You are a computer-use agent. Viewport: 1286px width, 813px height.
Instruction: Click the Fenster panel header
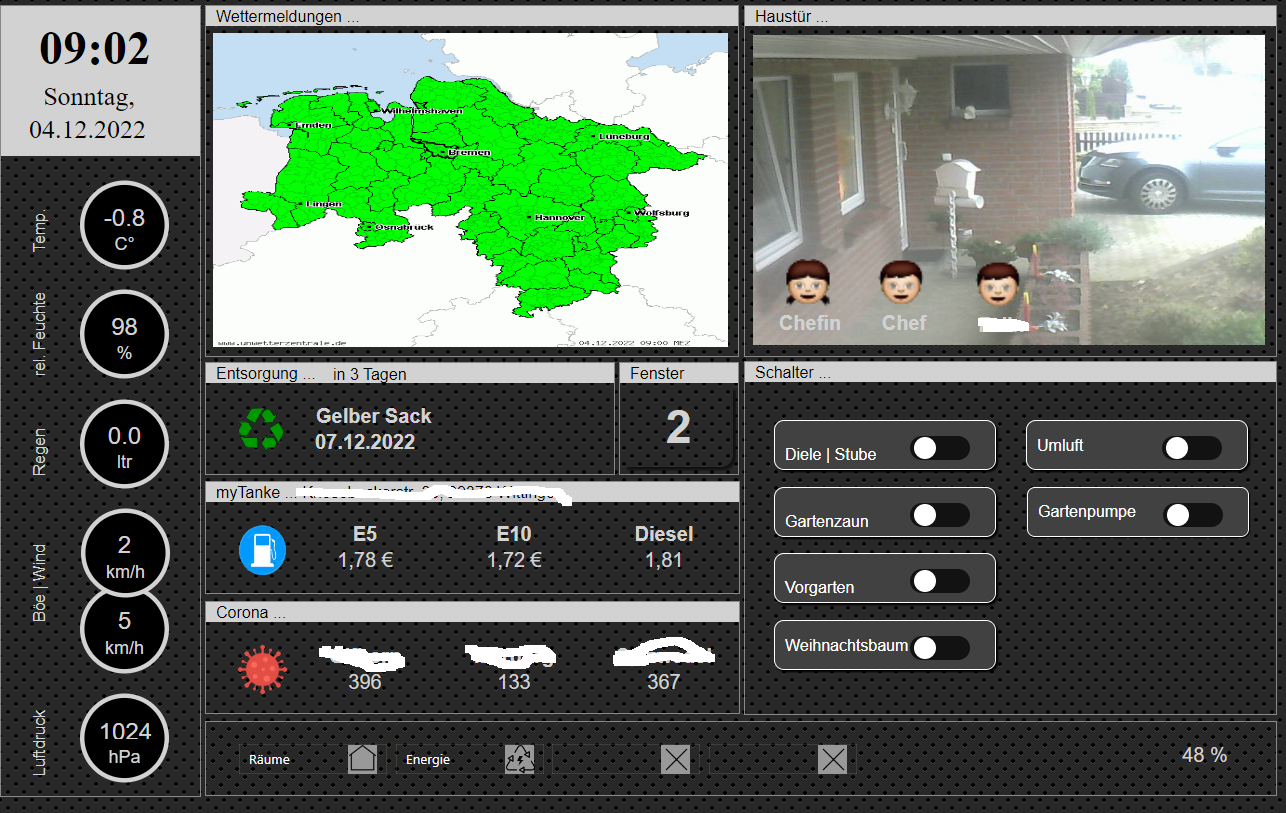pos(679,373)
